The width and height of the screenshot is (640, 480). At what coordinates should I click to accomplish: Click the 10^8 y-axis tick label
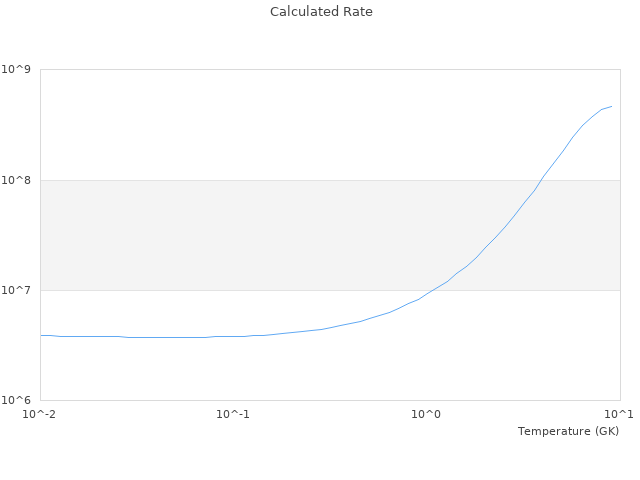point(17,180)
